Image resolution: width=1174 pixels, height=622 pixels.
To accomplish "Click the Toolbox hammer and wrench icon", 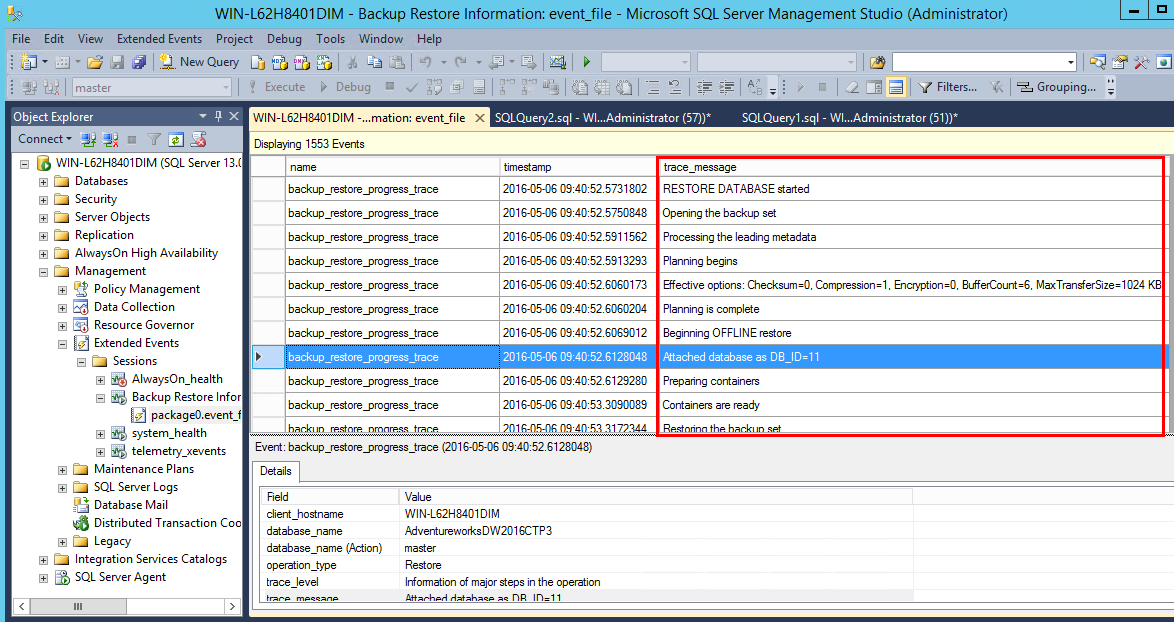I will pos(1141,62).
